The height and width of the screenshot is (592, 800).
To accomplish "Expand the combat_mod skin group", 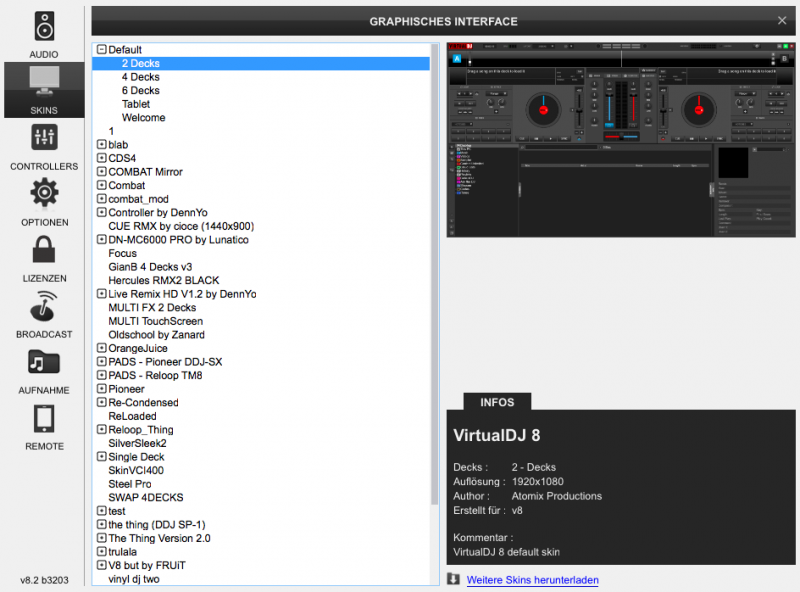I will (102, 199).
